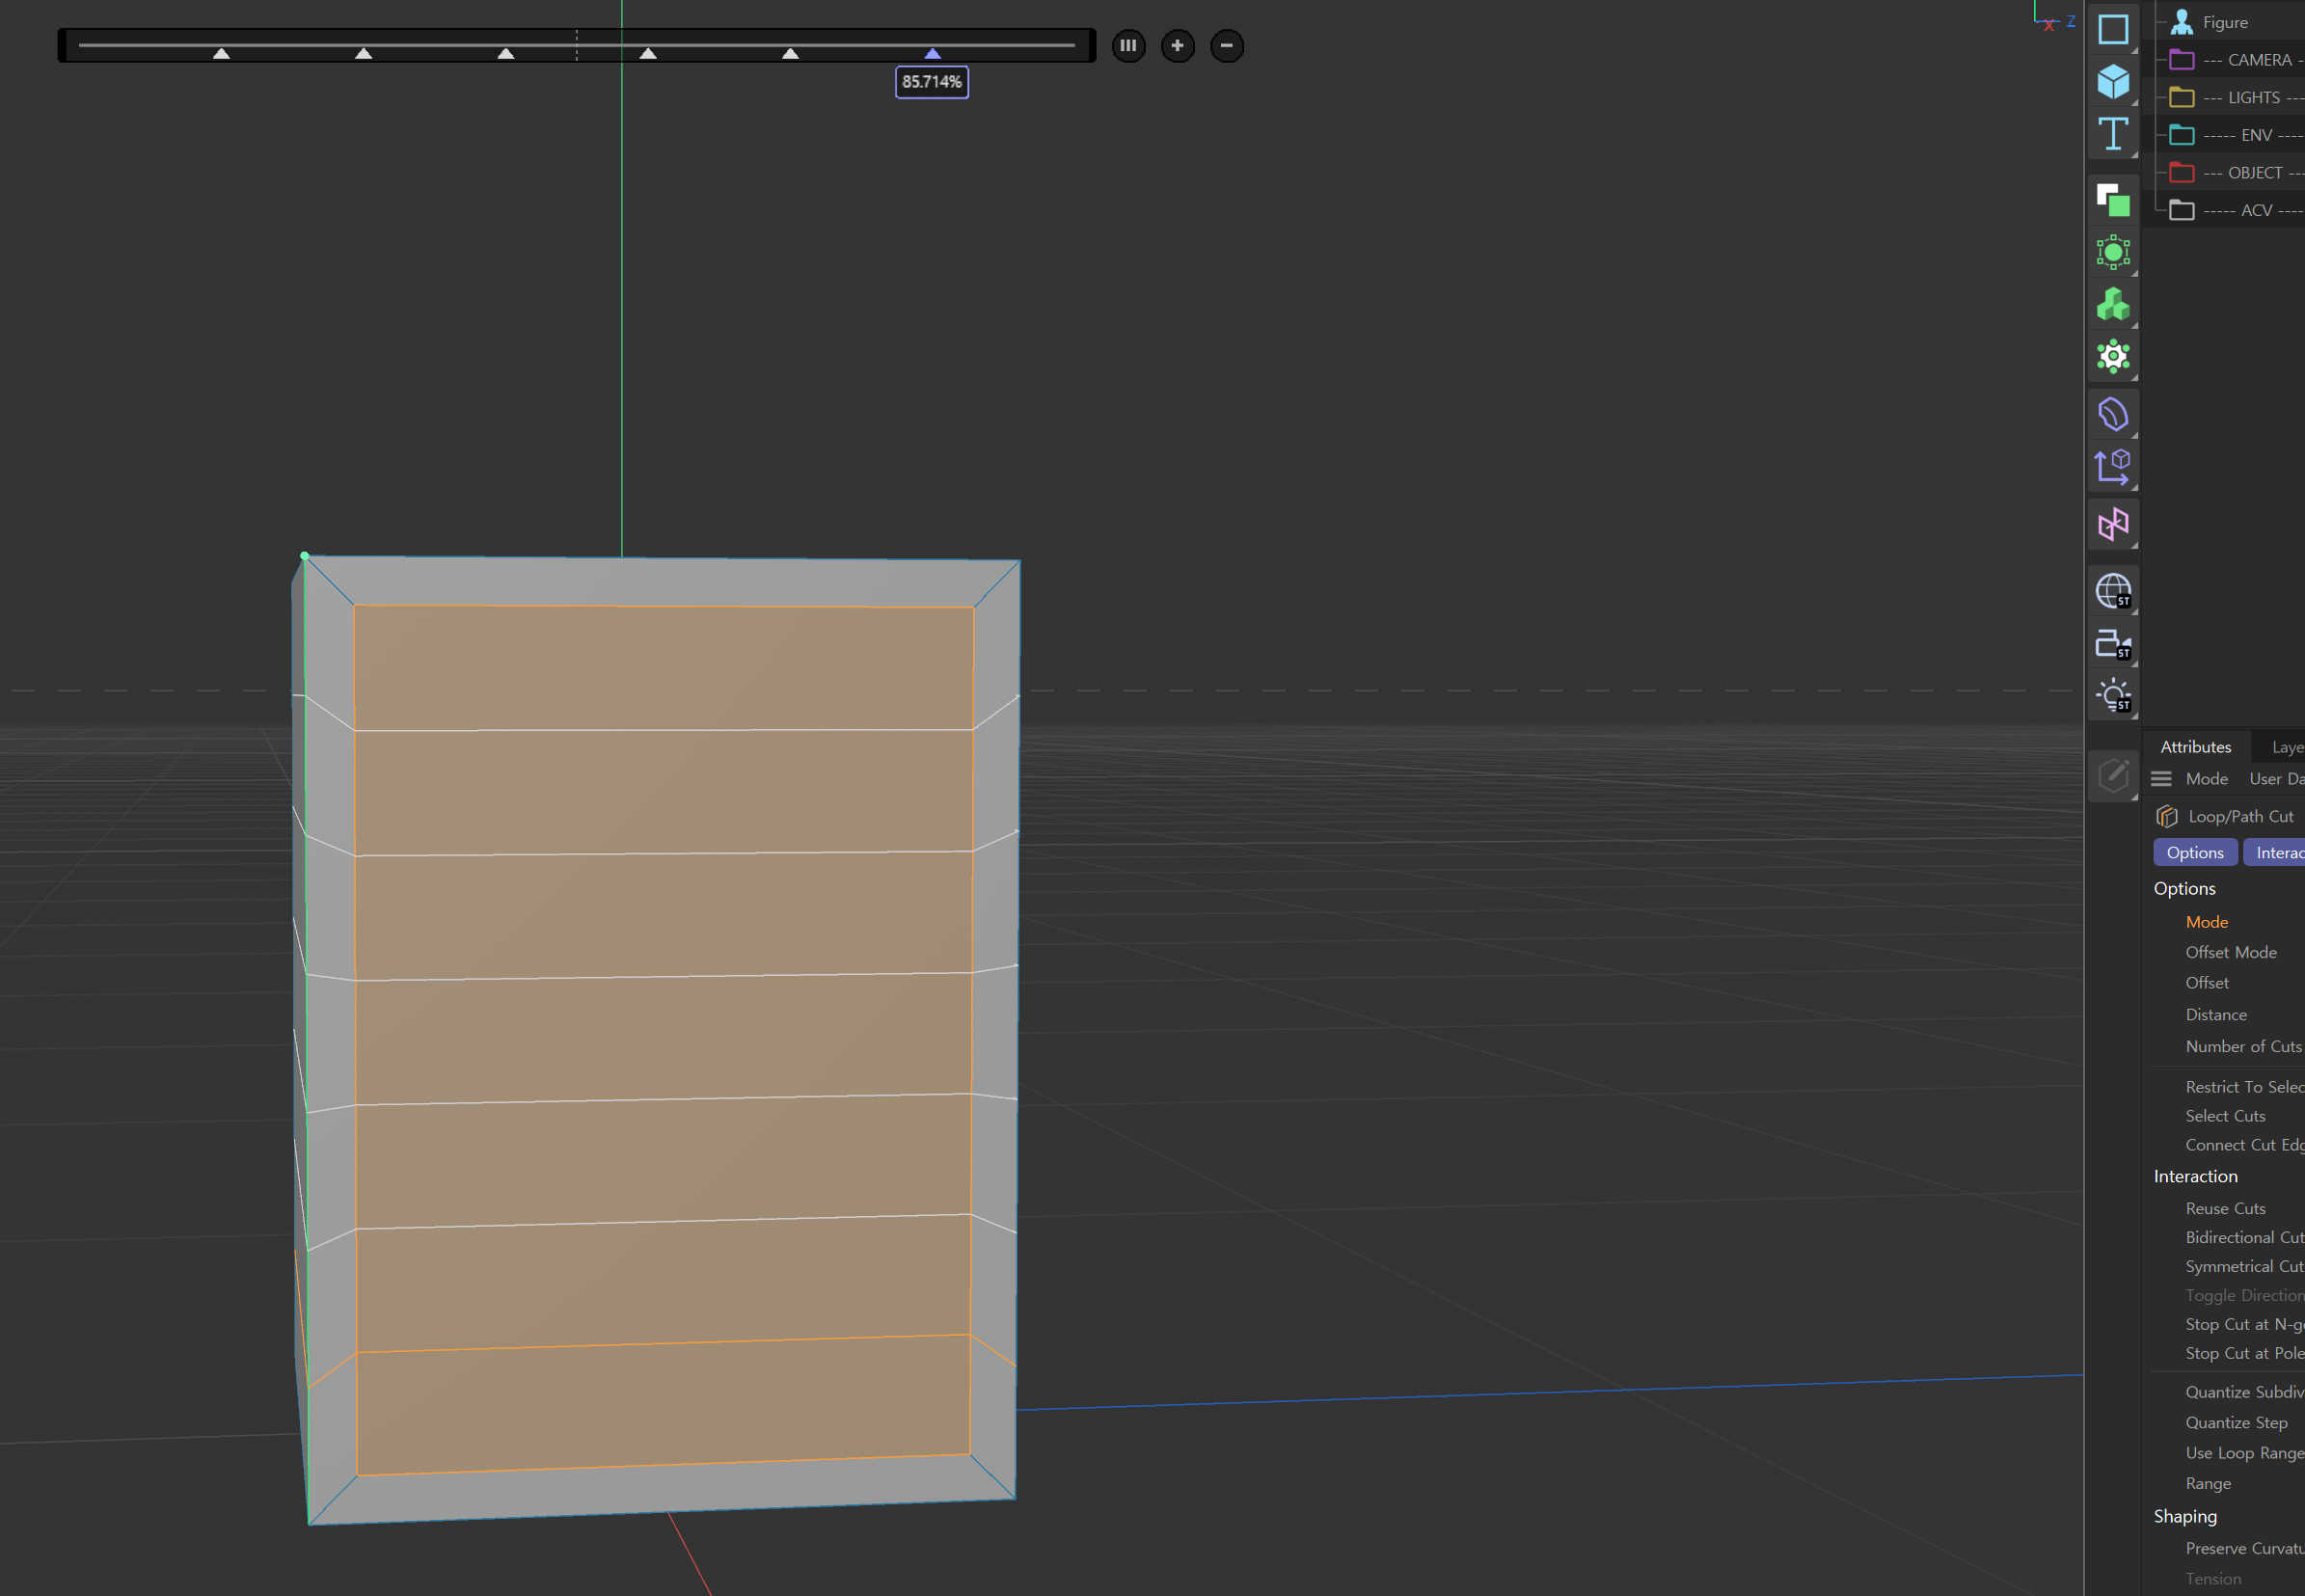2305x1596 pixels.
Task: Select the Cube primitive object icon
Action: (x=2112, y=81)
